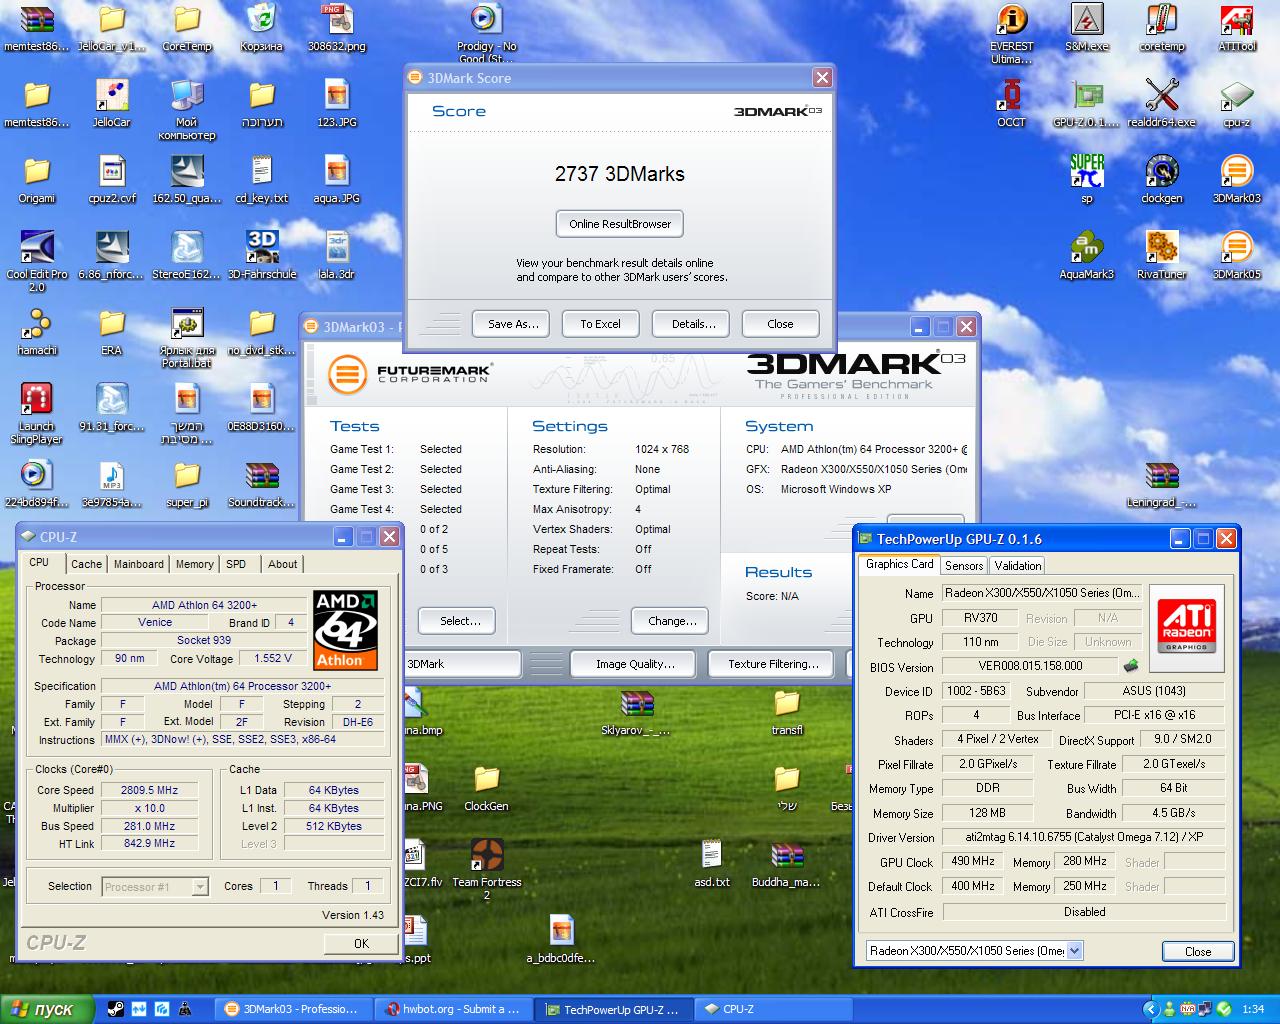Open the GPU-Z Sensors tab
The height and width of the screenshot is (1024, 1280).
tap(964, 566)
